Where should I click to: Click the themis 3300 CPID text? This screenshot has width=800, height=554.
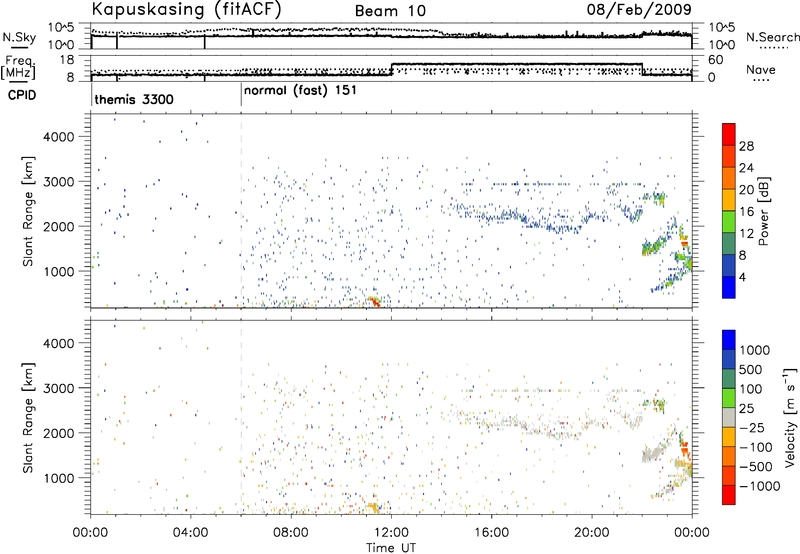[134, 99]
